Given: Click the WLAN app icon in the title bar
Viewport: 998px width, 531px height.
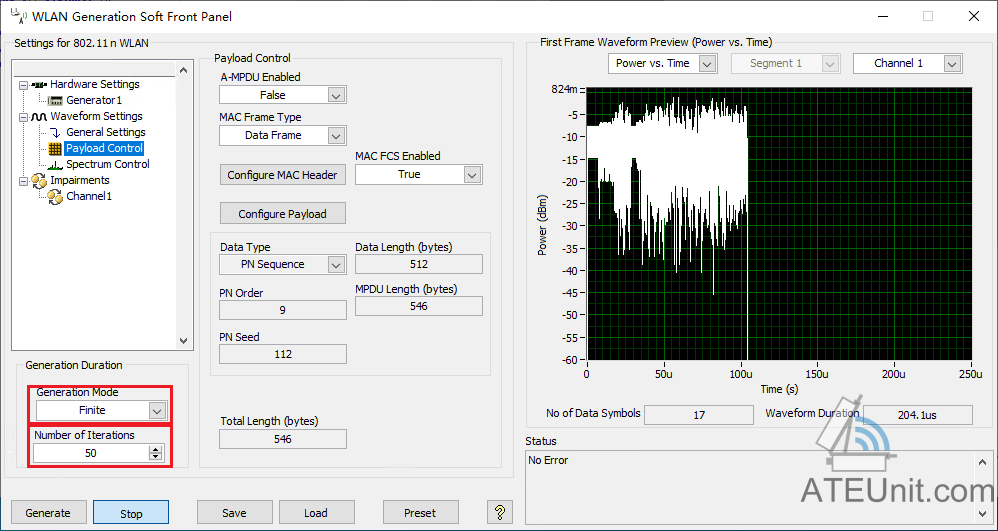Looking at the screenshot, I should pos(18,15).
